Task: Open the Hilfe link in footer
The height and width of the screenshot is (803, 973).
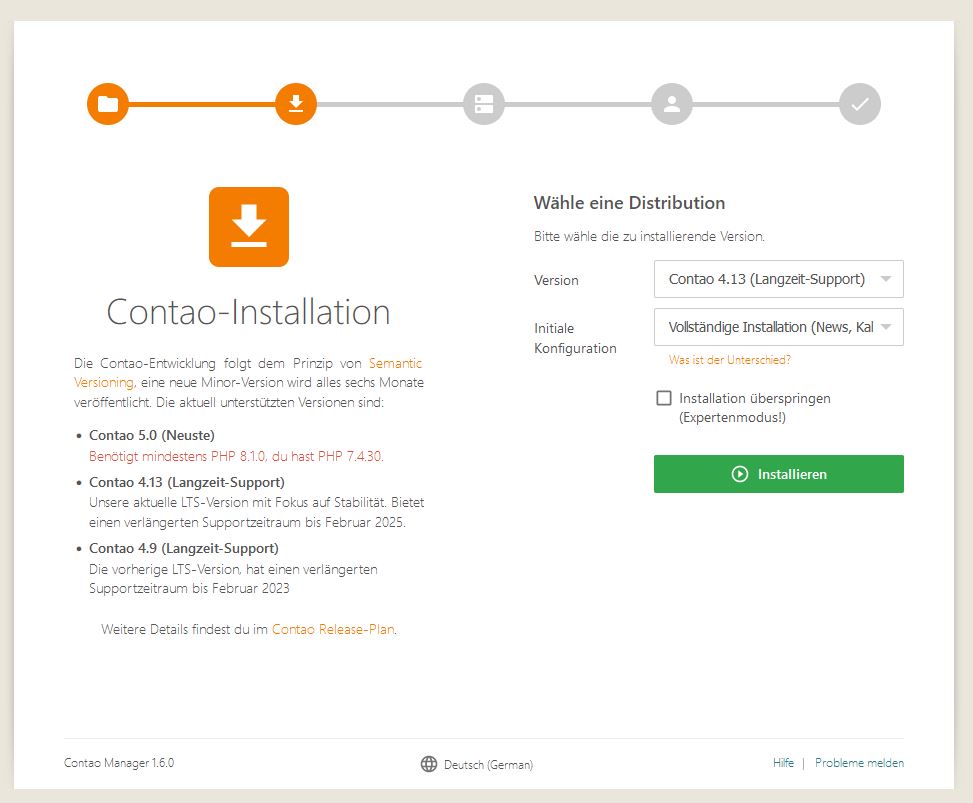Action: pos(783,763)
